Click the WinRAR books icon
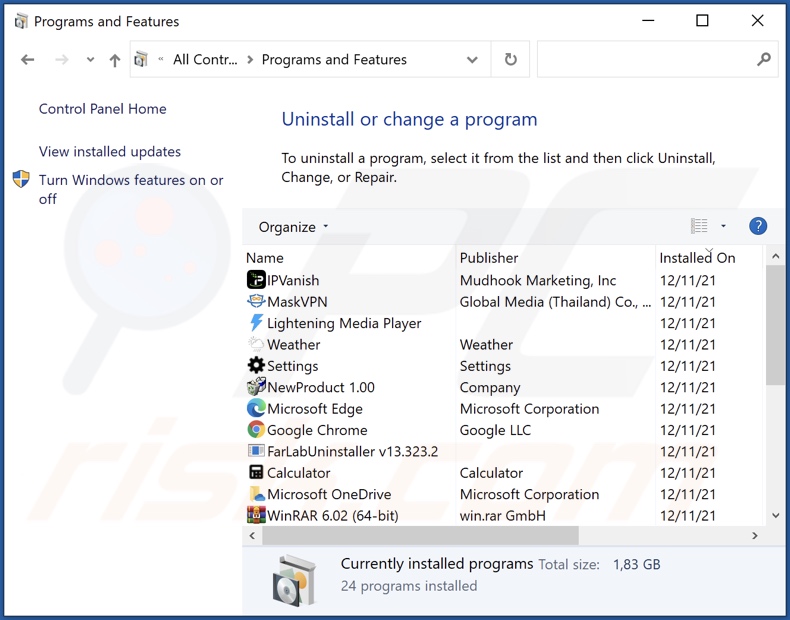Image resolution: width=790 pixels, height=620 pixels. [256, 515]
